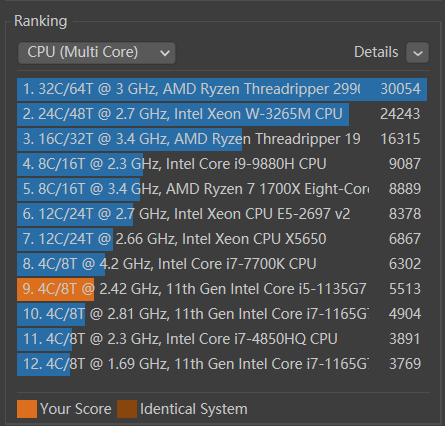Select the AMD Ryzen 7 1700X entry
Screen dimensions: 445x426
pyautogui.click(x=222, y=189)
